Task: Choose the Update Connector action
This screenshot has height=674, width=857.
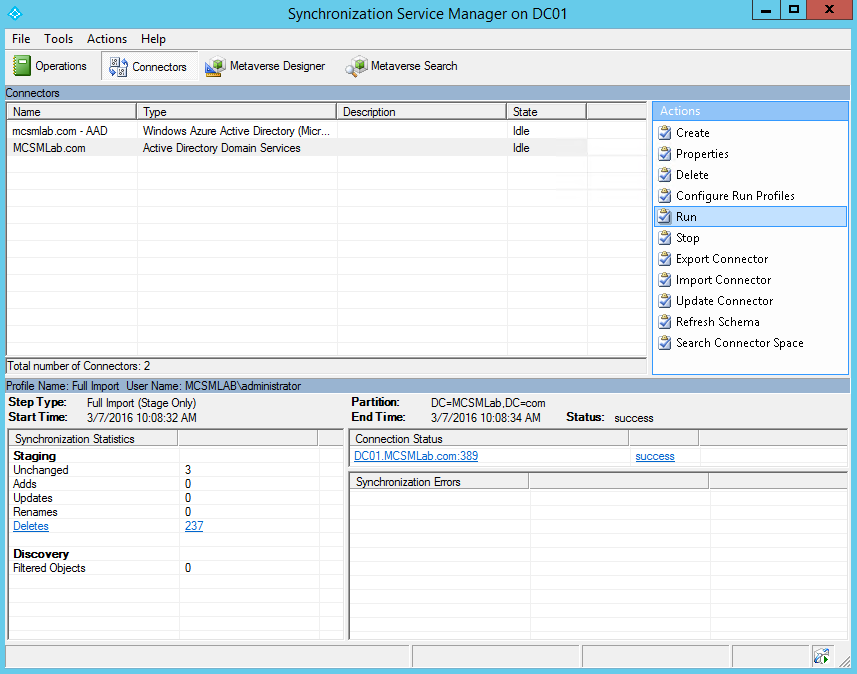Action: click(725, 301)
